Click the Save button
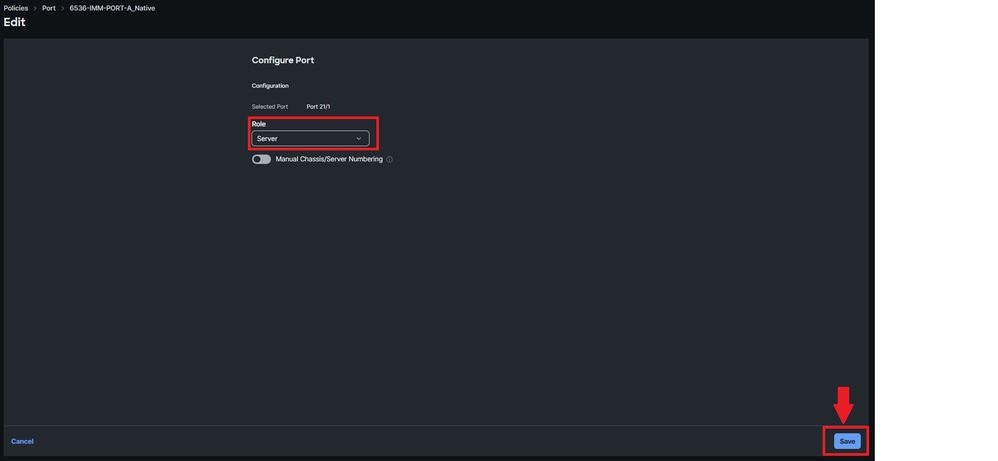The width and height of the screenshot is (998, 461). (847, 441)
